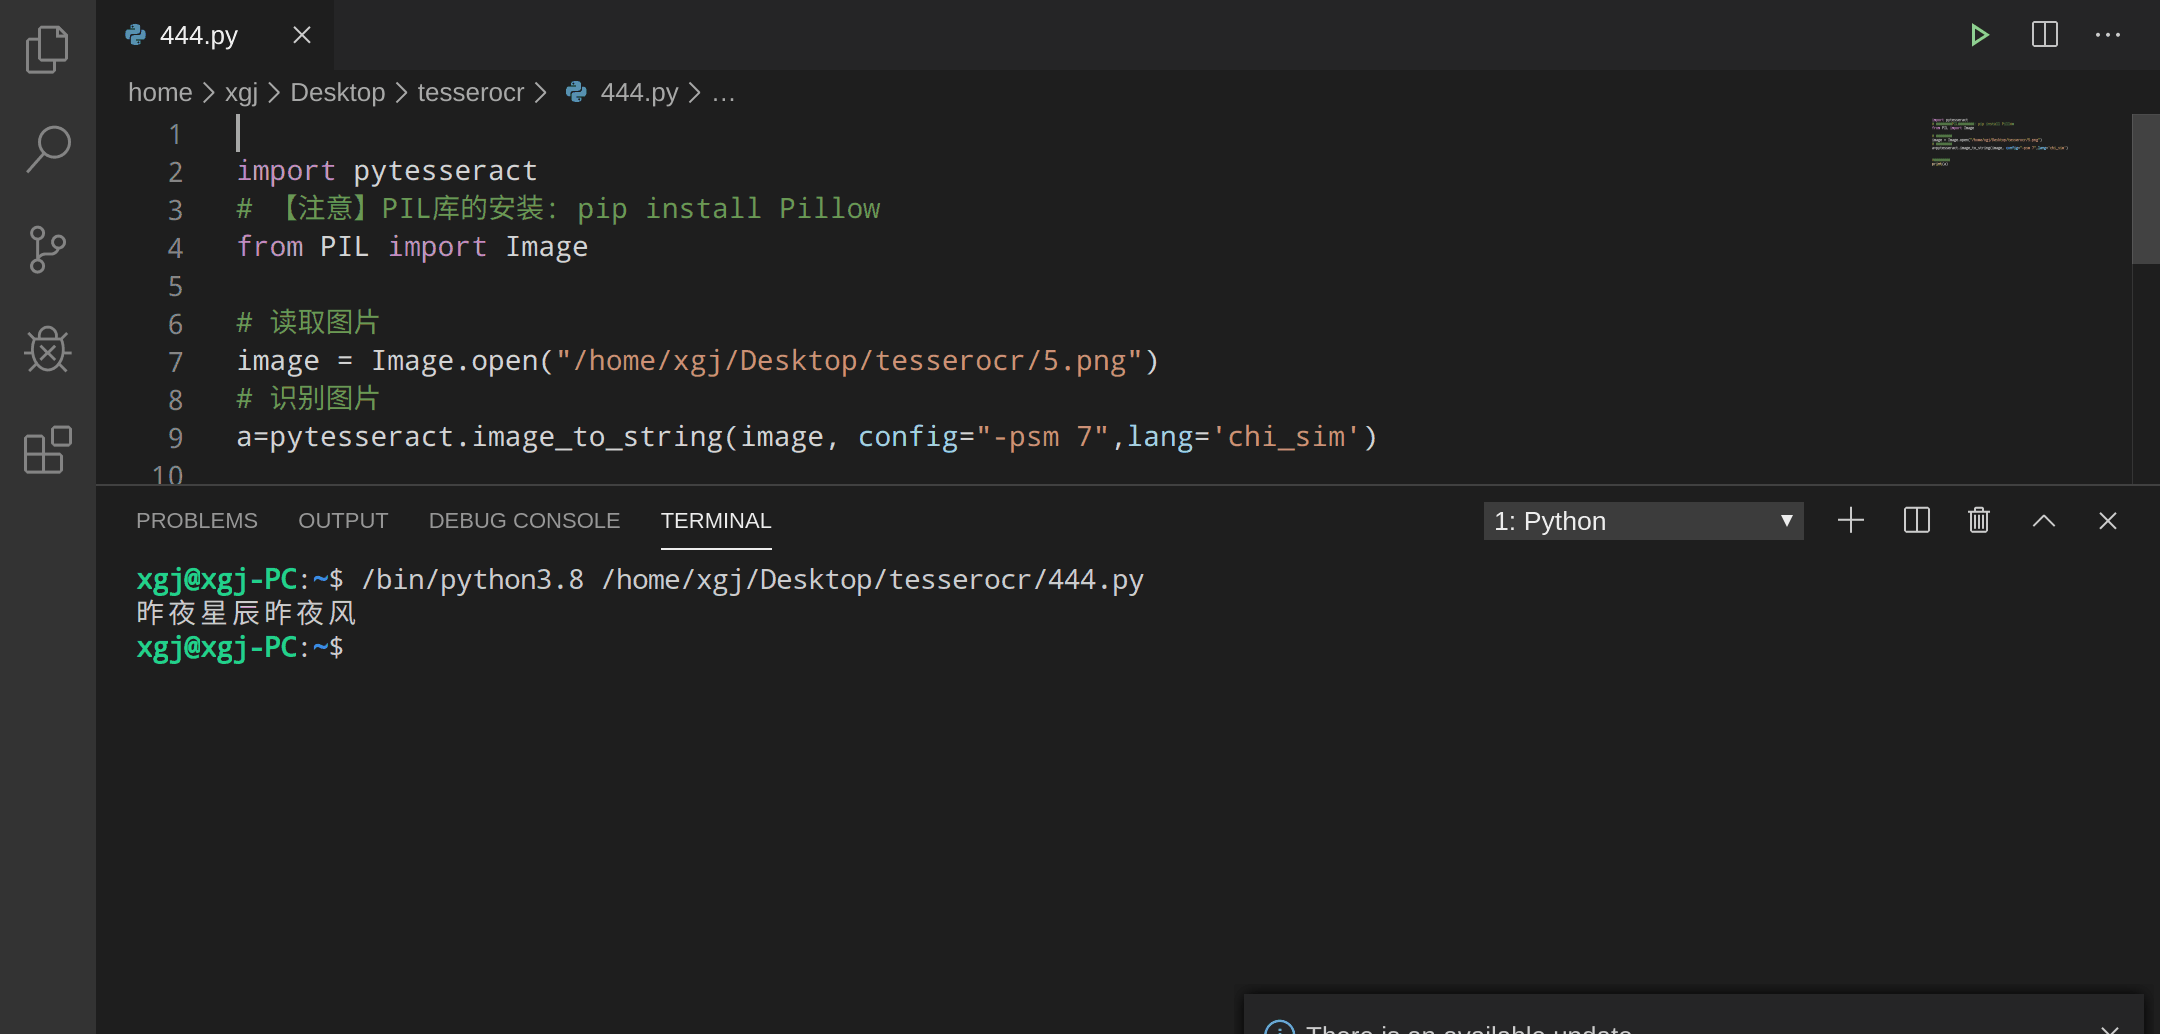Switch to the OUTPUT panel tab
Image resolution: width=2160 pixels, height=1034 pixels.
coord(343,521)
